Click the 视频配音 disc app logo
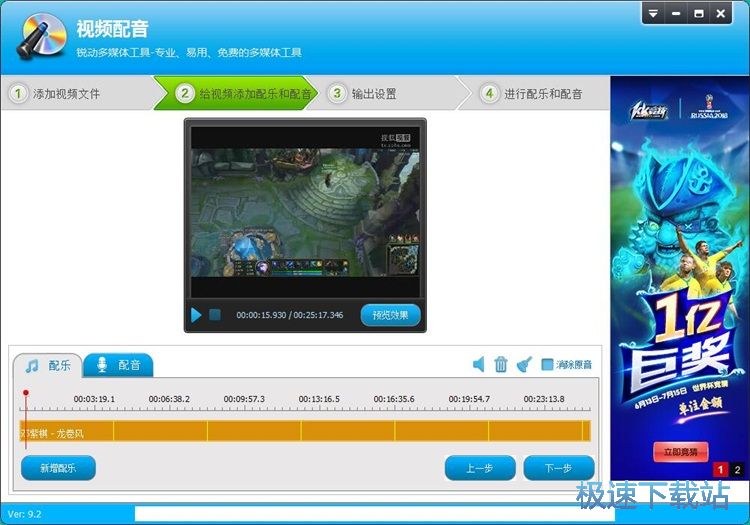This screenshot has height=525, width=750. (42, 36)
